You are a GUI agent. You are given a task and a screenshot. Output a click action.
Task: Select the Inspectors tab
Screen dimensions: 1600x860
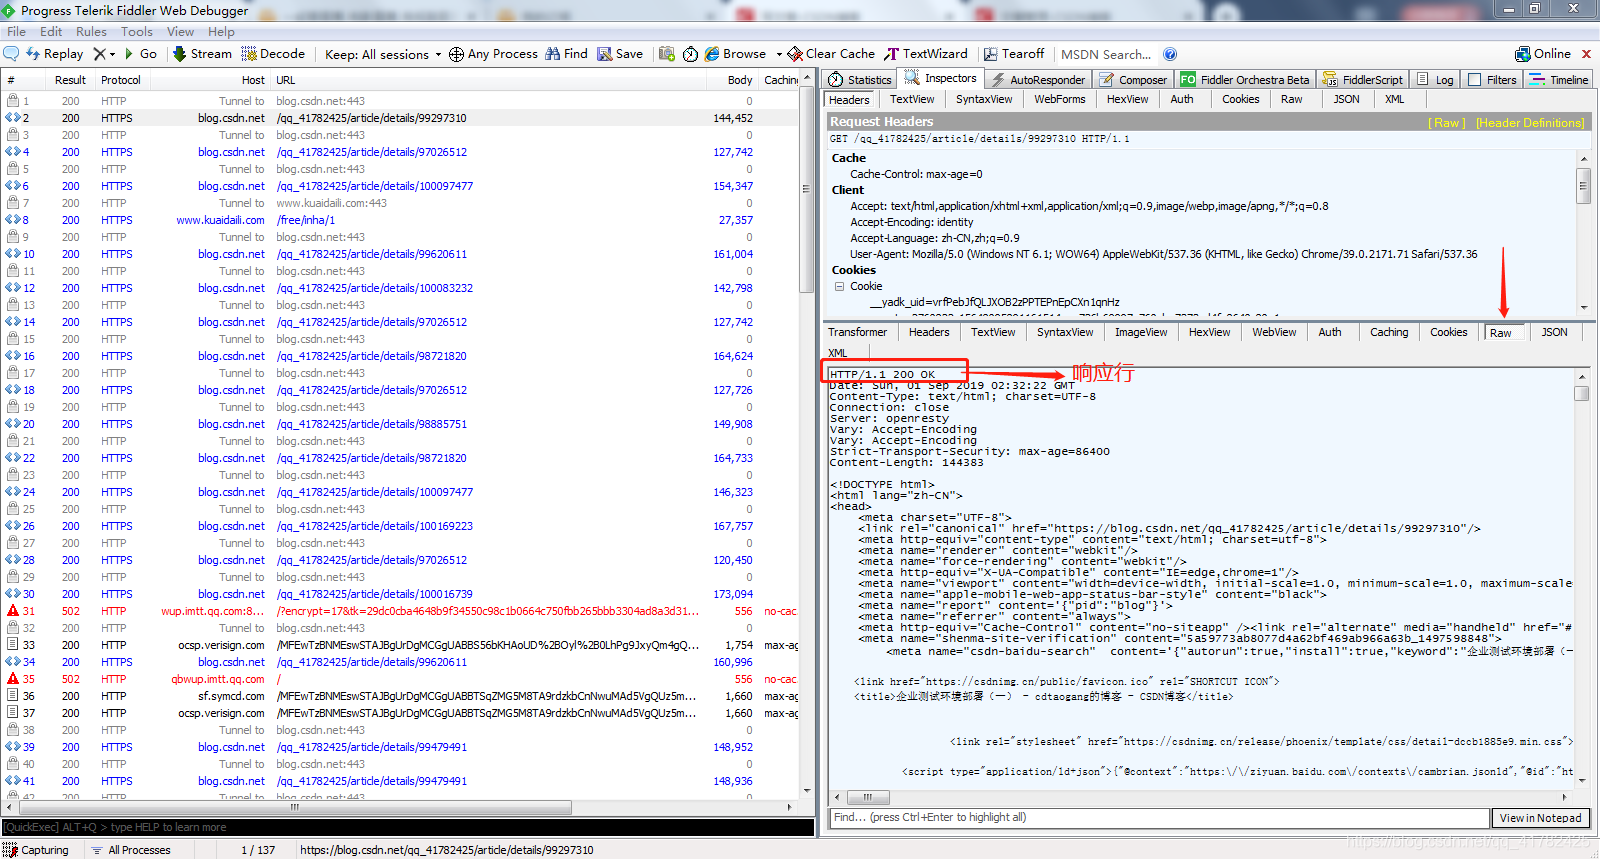941,78
